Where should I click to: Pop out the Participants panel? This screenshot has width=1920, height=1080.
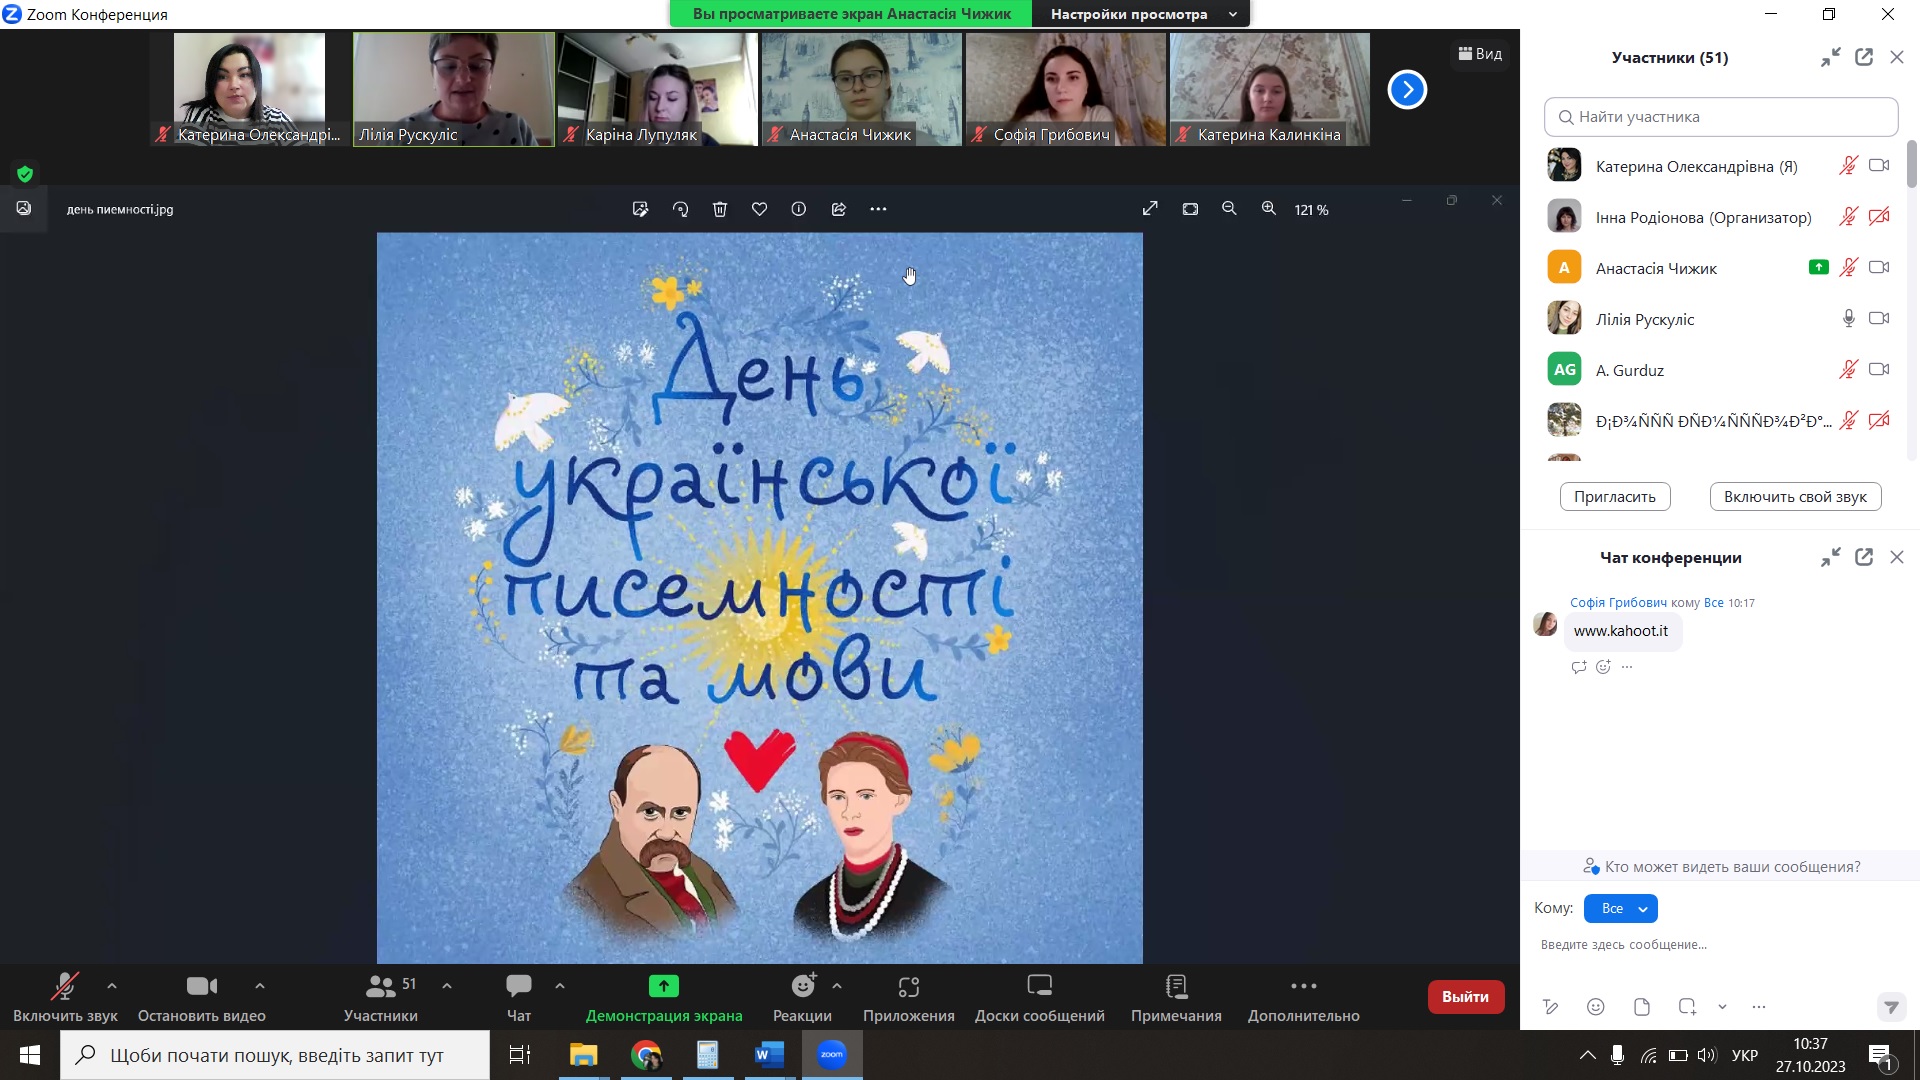tap(1864, 57)
